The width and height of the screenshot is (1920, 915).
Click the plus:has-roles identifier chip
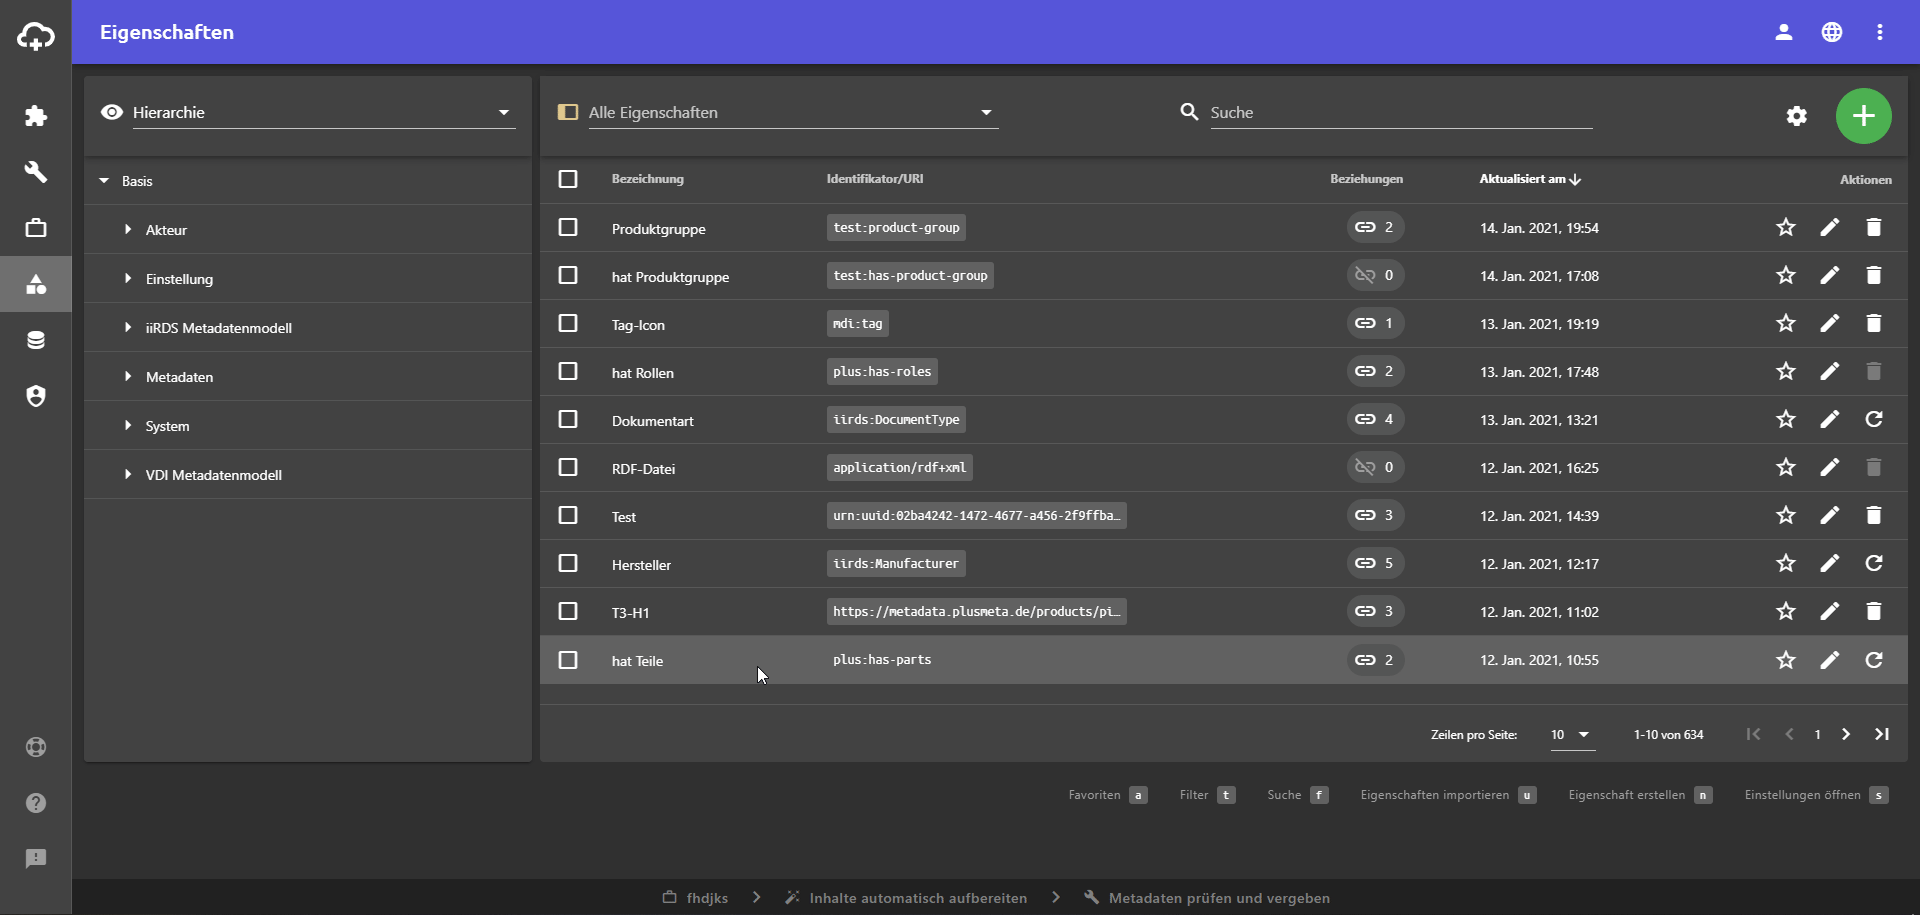882,372
